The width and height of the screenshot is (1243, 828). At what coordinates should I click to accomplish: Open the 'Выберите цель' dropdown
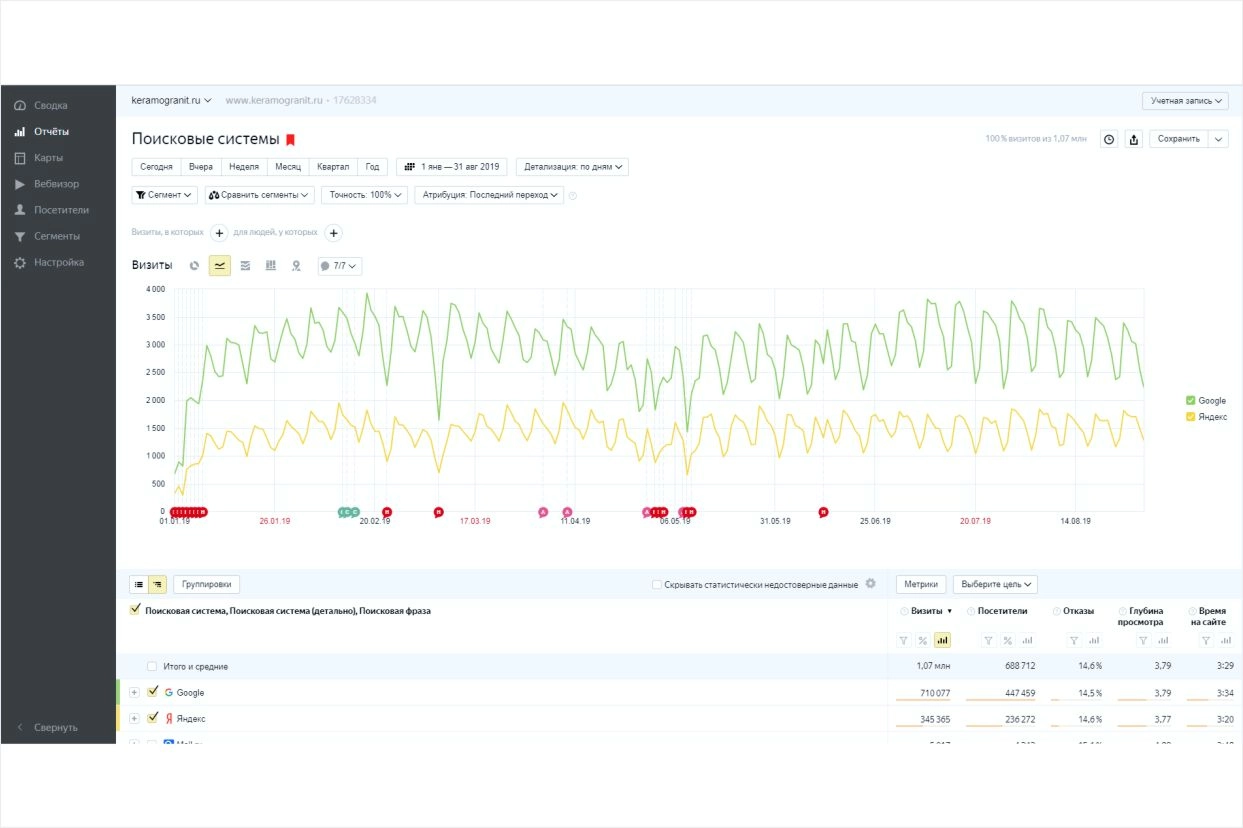tap(995, 584)
